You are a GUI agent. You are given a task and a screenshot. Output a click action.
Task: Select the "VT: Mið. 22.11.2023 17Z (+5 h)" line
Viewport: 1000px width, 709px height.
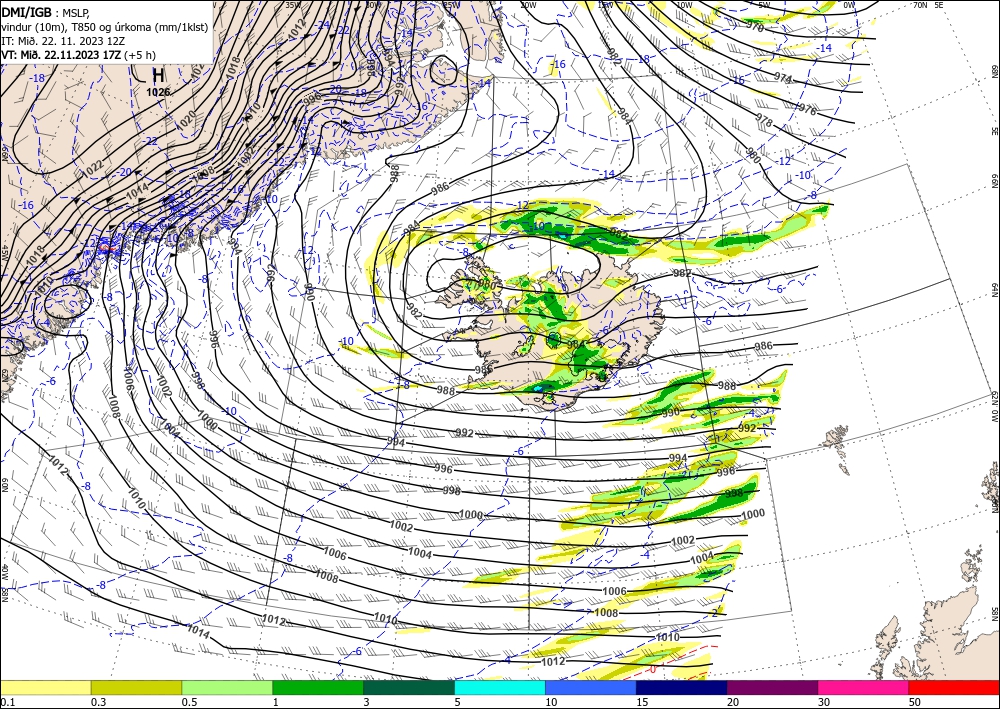[78, 55]
